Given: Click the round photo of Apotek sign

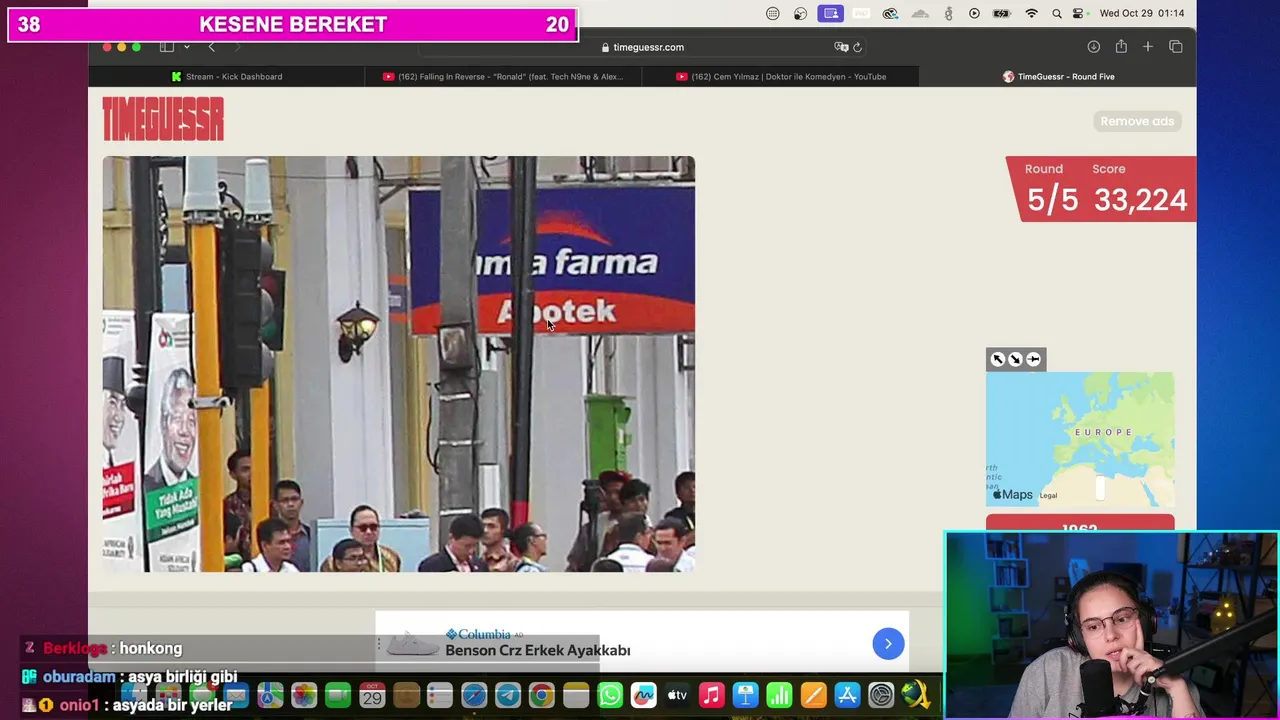Looking at the screenshot, I should 398,364.
